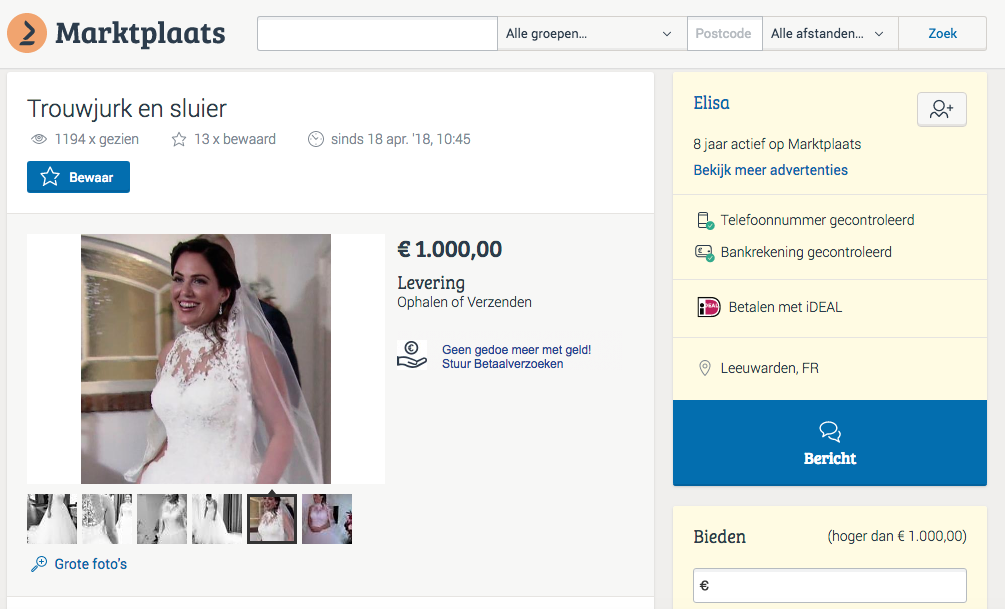Open the Grote foto's link
1005x609 pixels.
[x=90, y=564]
